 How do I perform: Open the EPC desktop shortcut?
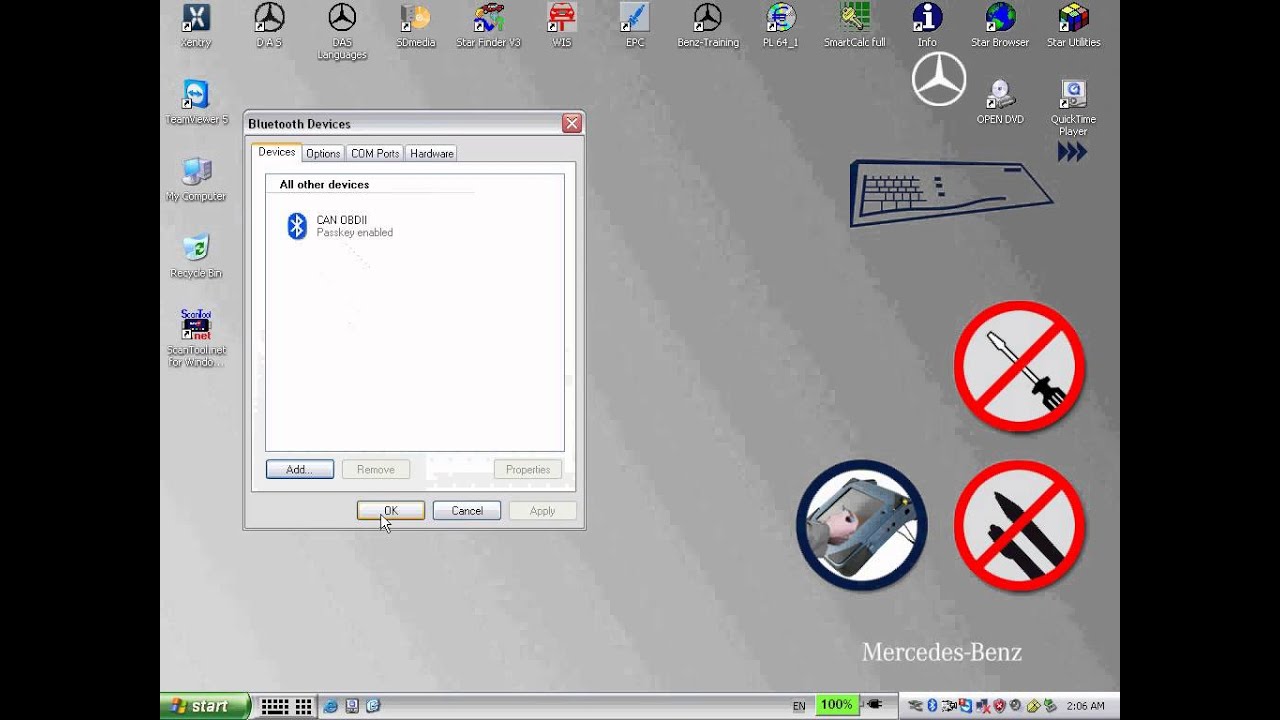tap(635, 26)
